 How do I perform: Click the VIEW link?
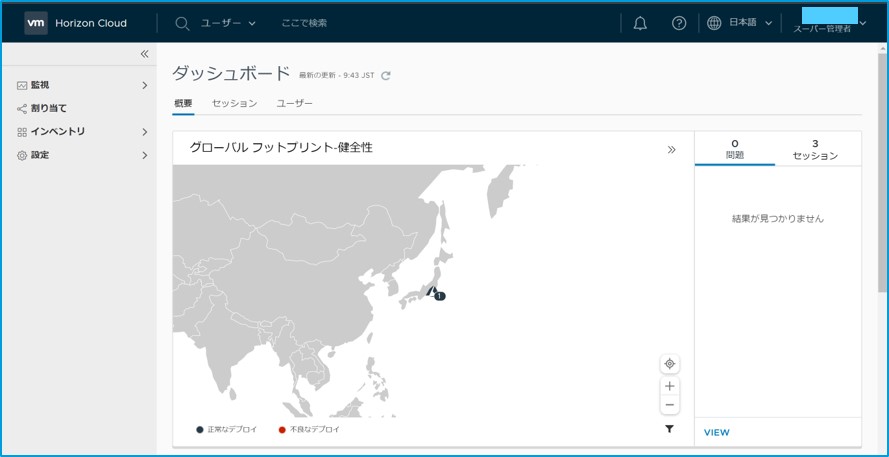pos(716,432)
